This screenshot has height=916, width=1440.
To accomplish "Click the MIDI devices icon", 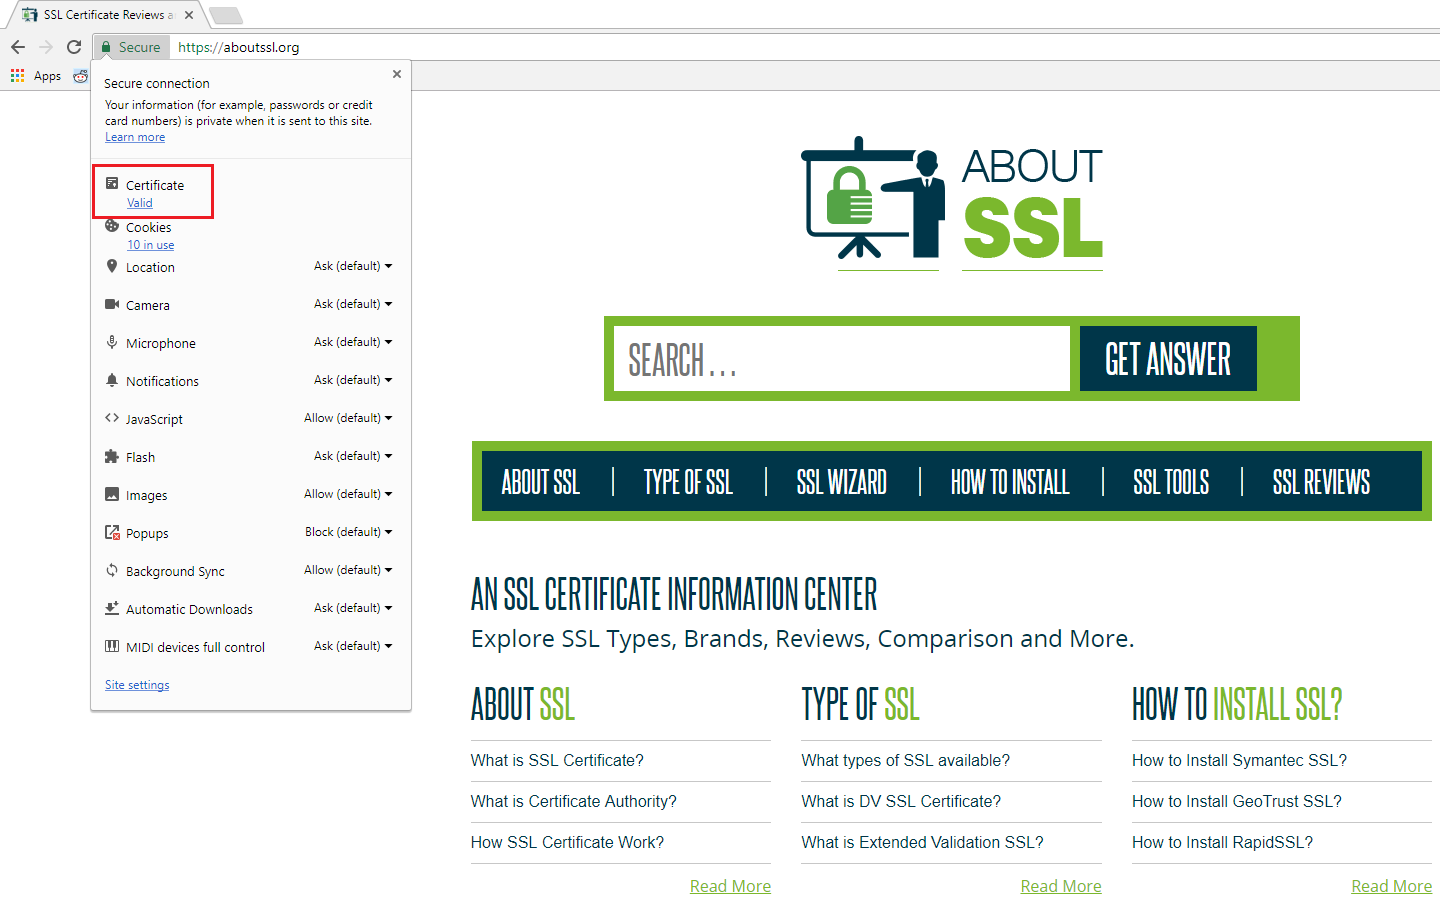I will [x=112, y=646].
